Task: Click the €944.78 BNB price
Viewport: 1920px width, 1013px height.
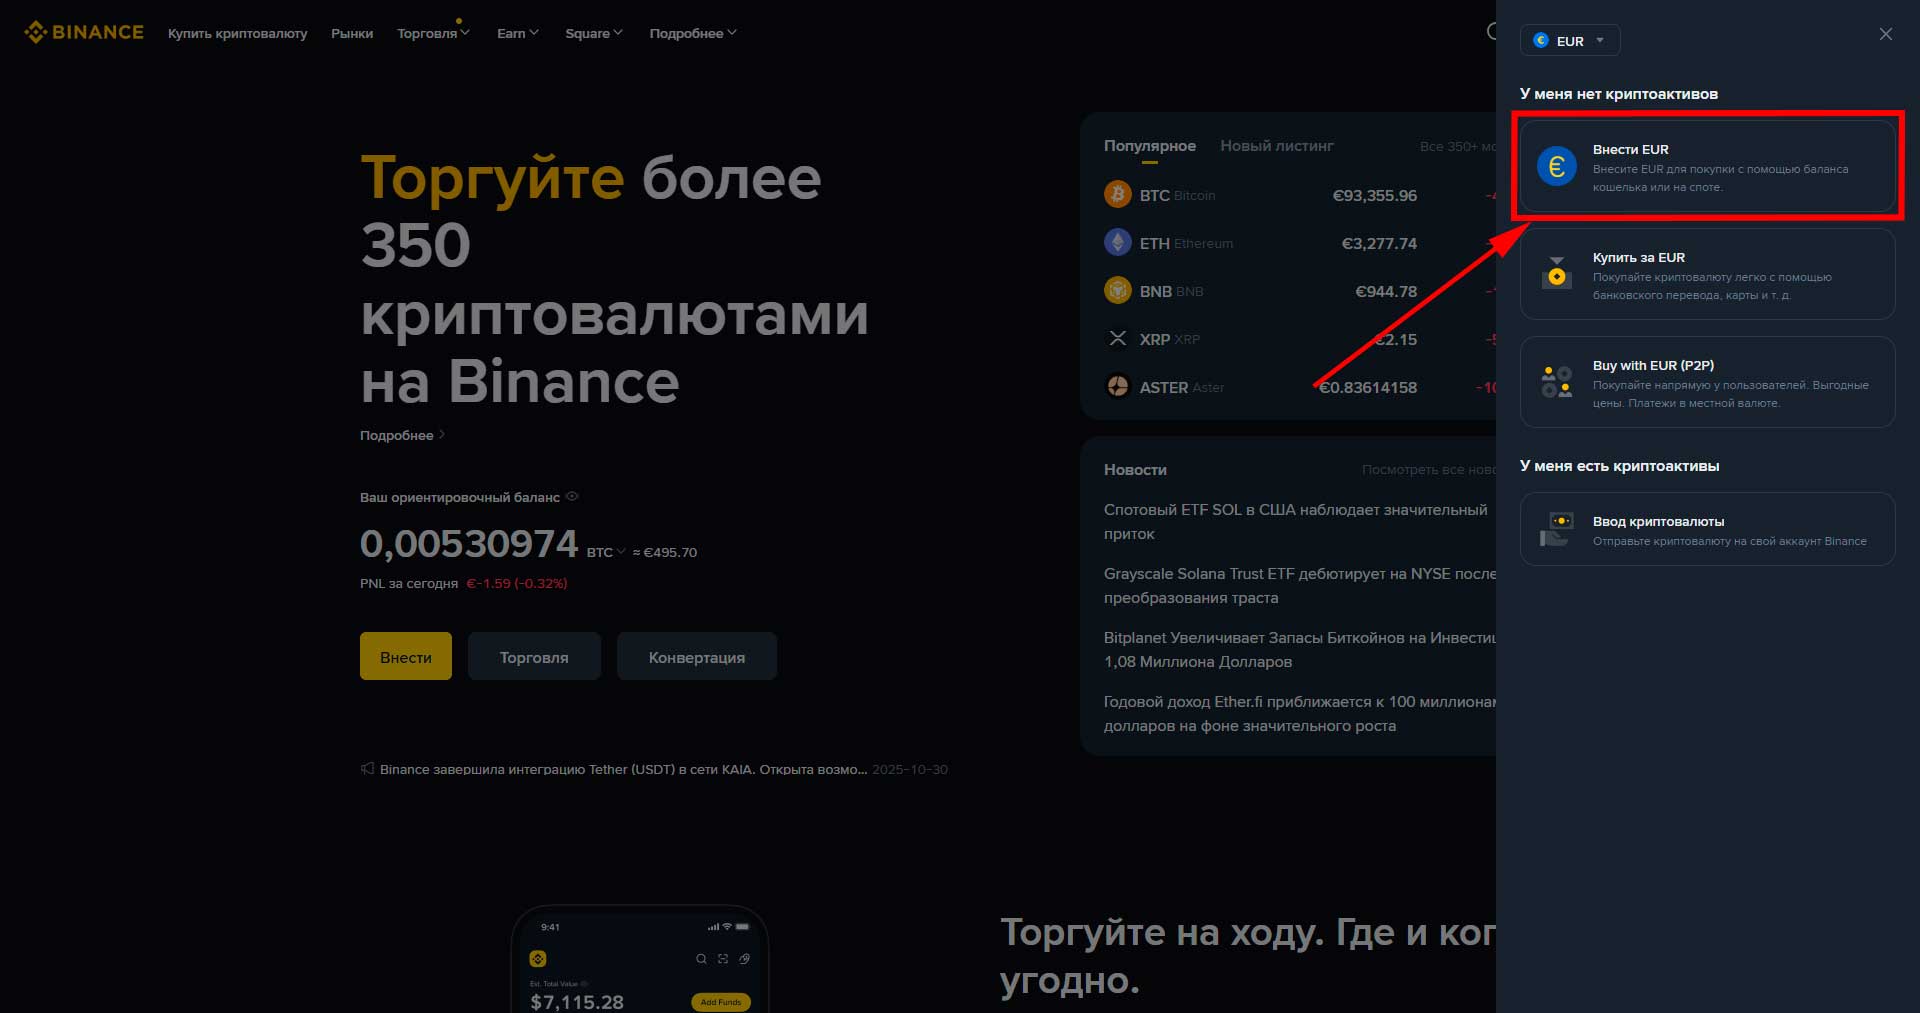Action: pyautogui.click(x=1386, y=291)
